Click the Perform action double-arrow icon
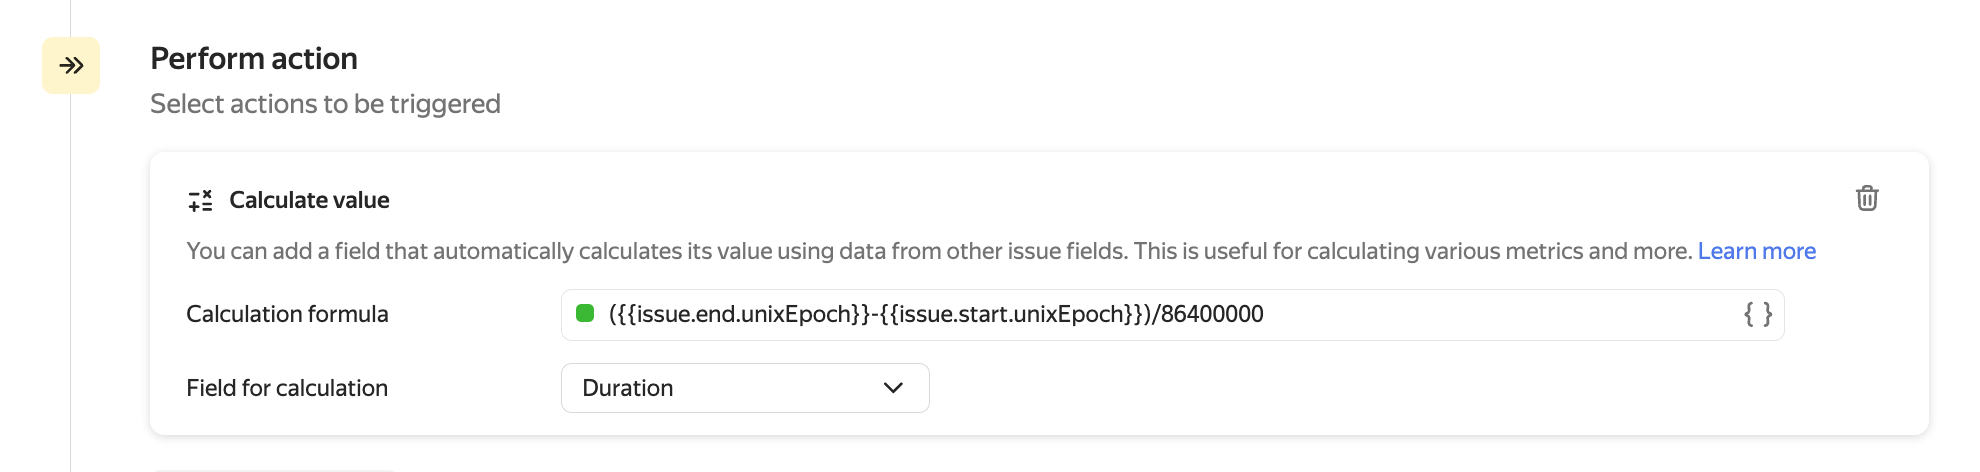Screen dimensions: 1980x472 71,66
